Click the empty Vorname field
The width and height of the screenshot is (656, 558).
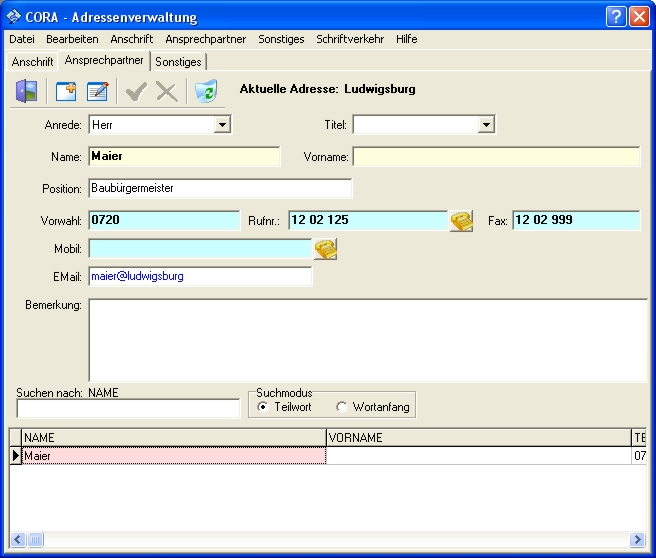pos(496,156)
